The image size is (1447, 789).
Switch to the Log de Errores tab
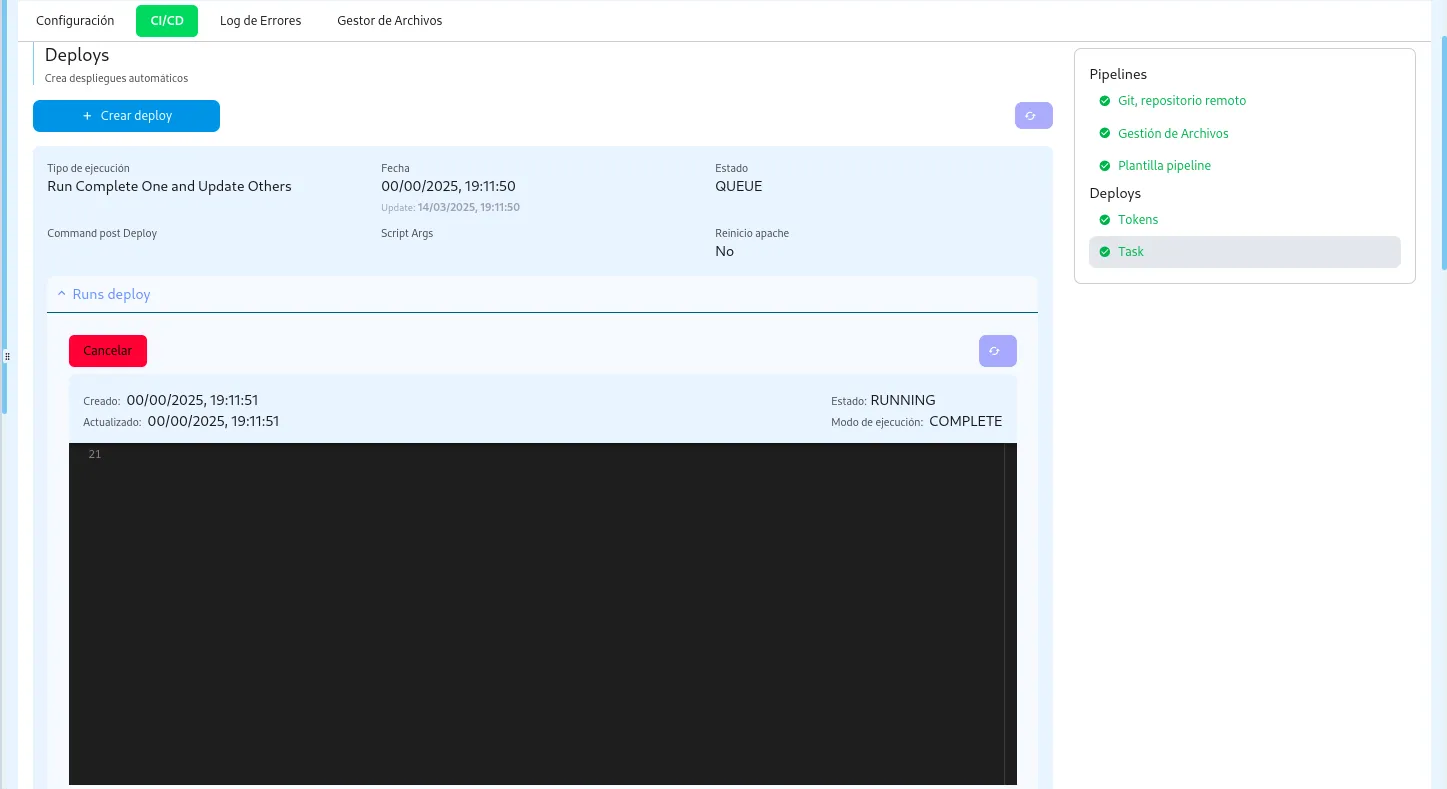pos(260,20)
